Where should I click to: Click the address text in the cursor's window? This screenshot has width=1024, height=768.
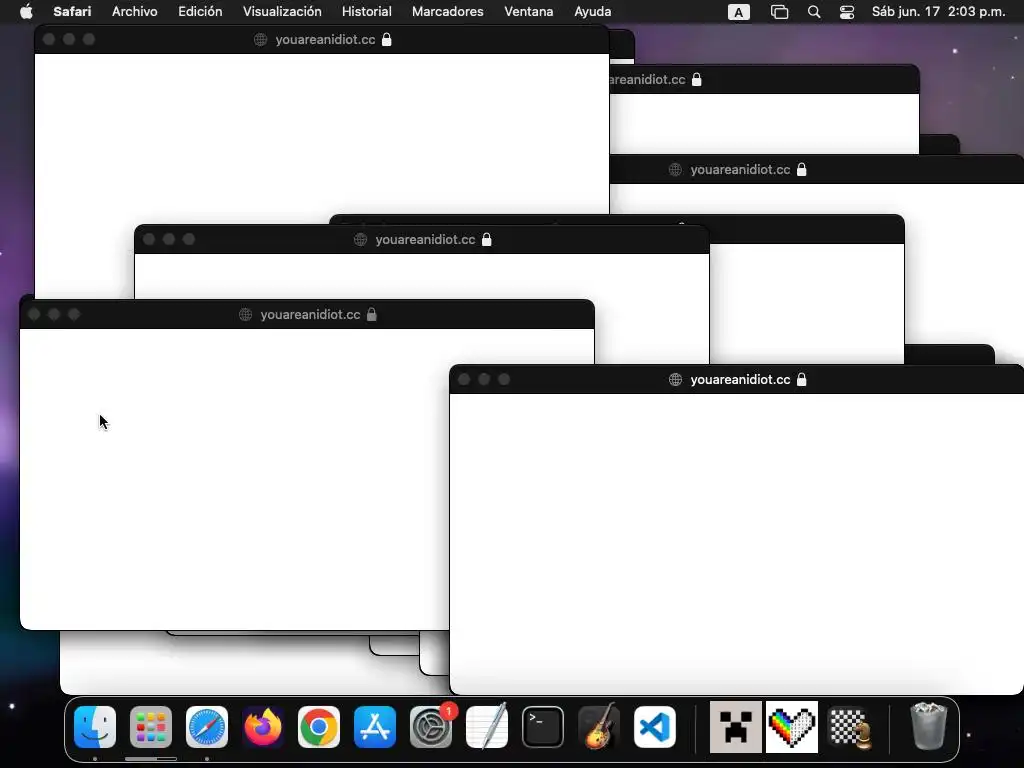(x=310, y=315)
